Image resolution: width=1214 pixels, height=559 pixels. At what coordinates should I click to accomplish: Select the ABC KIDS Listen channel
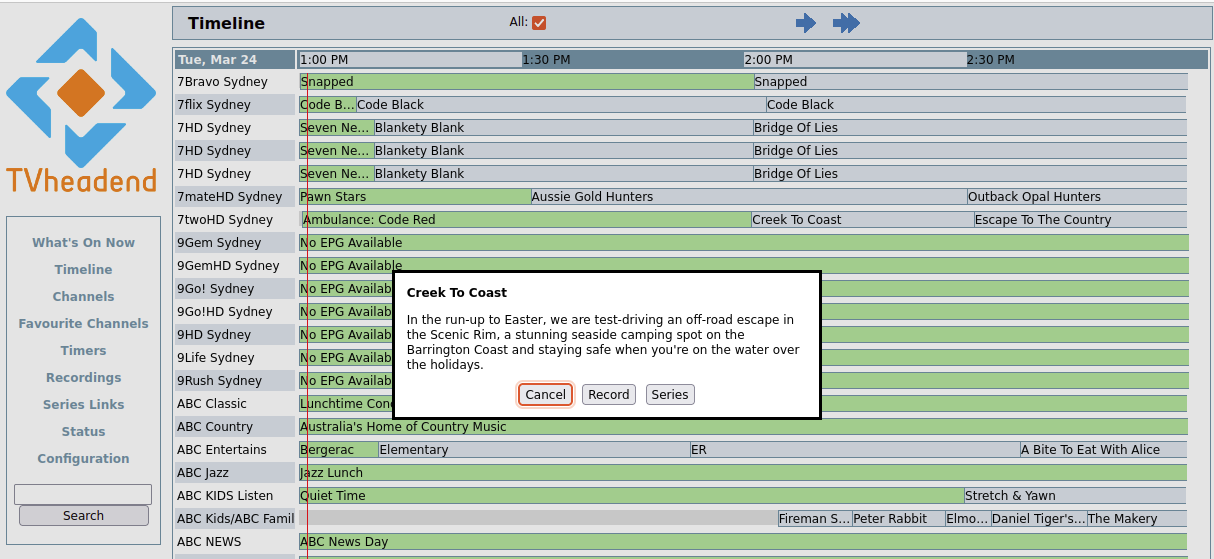tap(235, 496)
